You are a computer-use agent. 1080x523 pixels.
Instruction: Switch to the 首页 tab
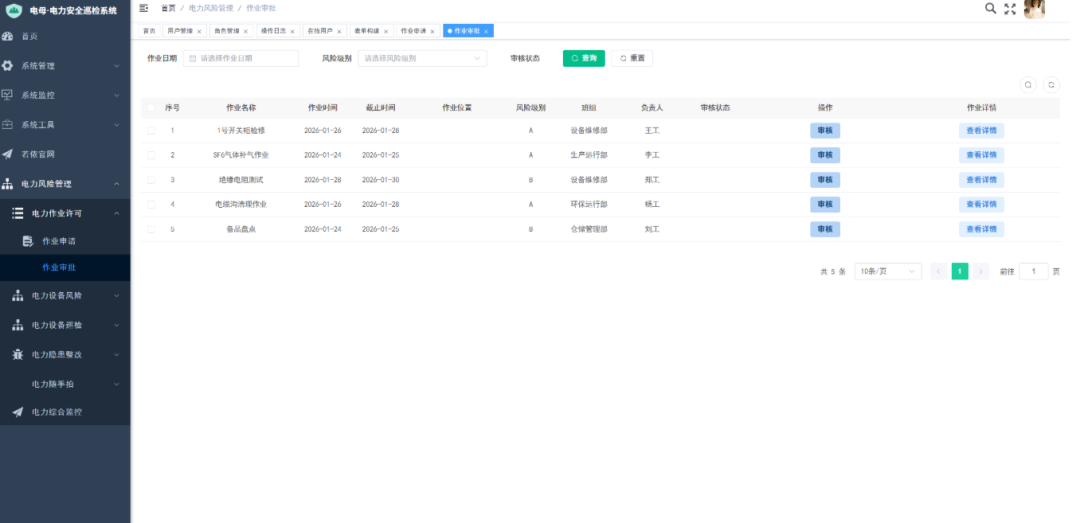tap(149, 31)
